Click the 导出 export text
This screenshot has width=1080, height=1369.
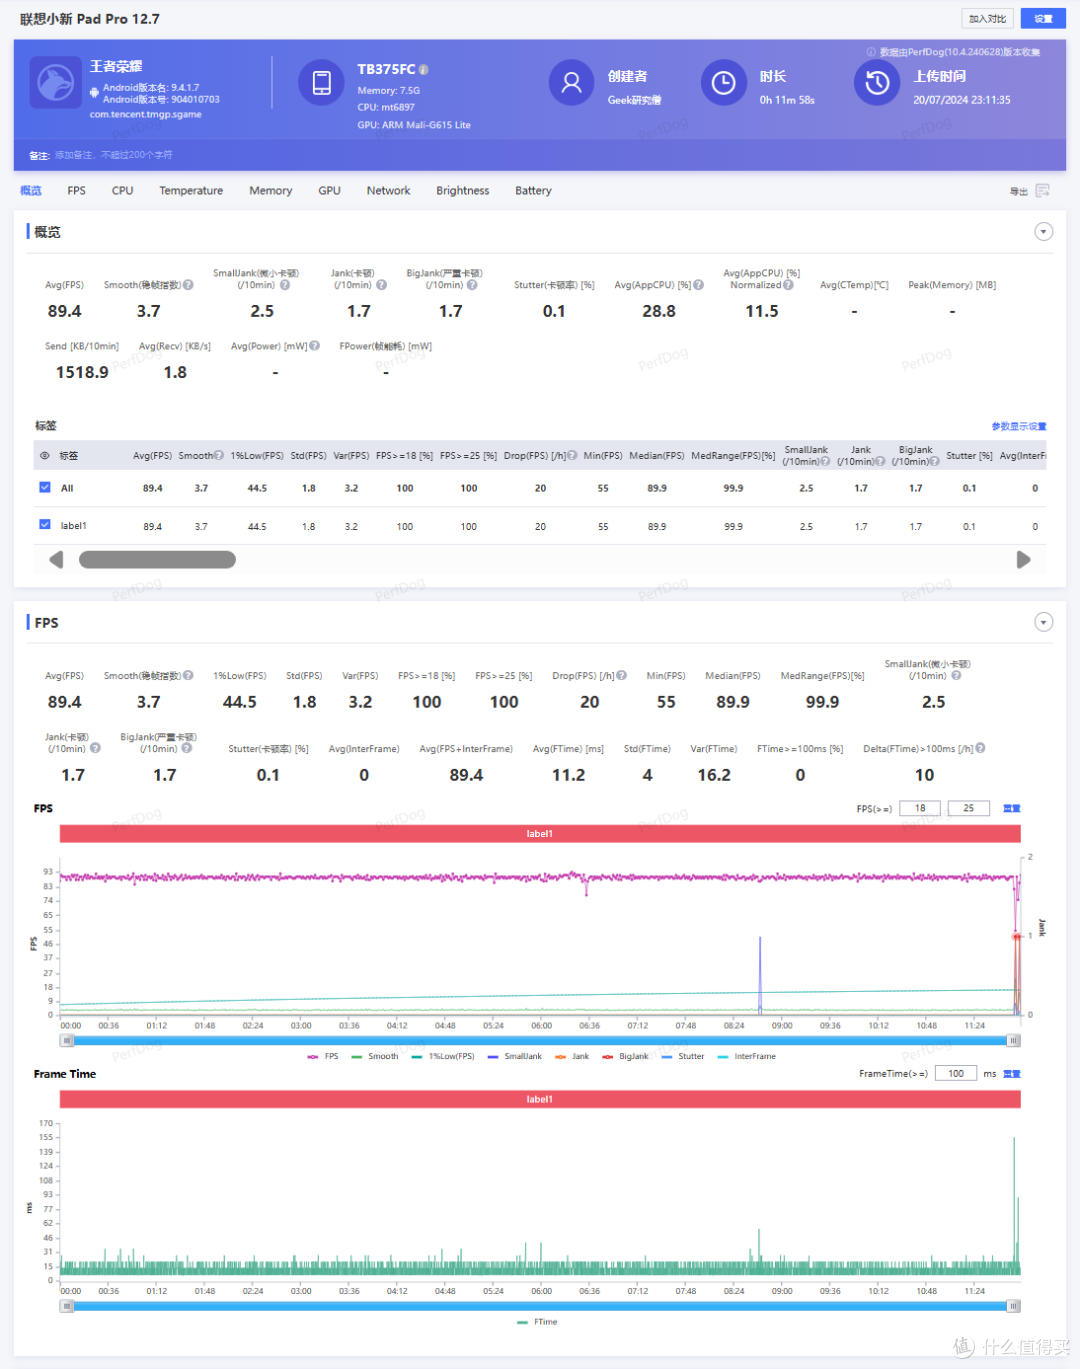[1018, 191]
